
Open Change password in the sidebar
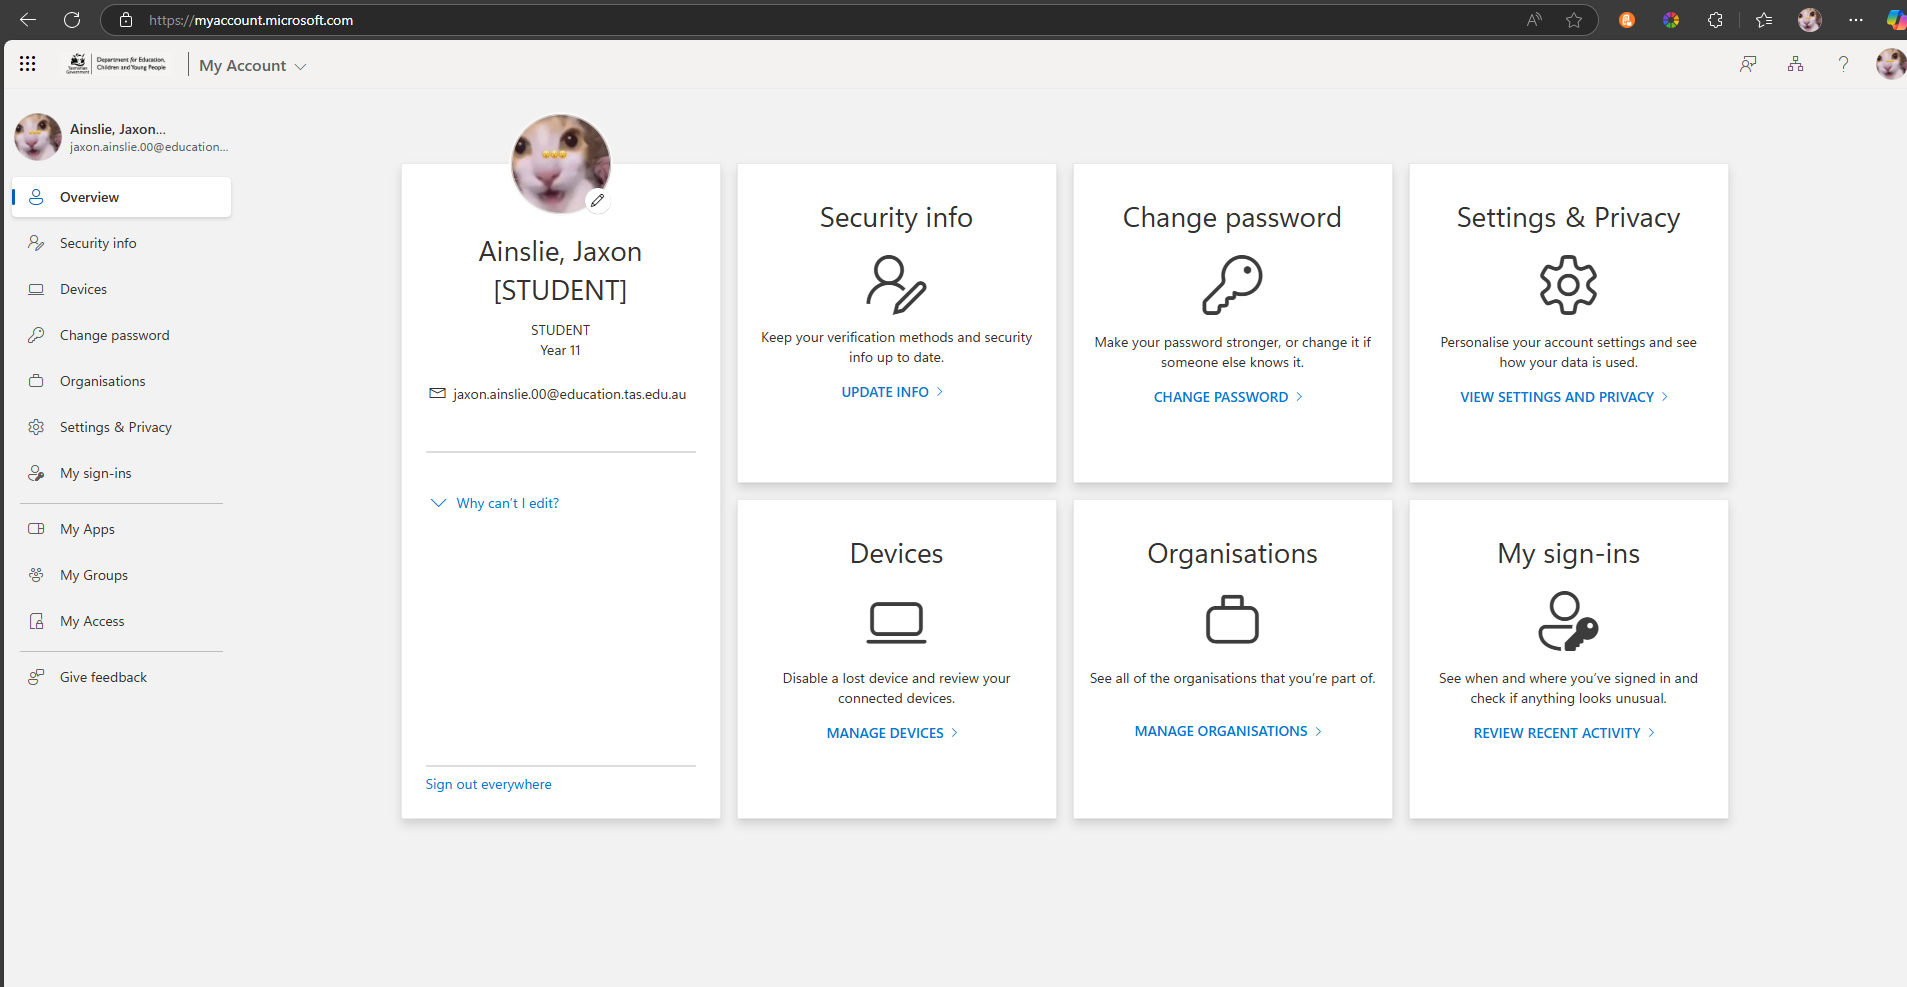(122, 335)
